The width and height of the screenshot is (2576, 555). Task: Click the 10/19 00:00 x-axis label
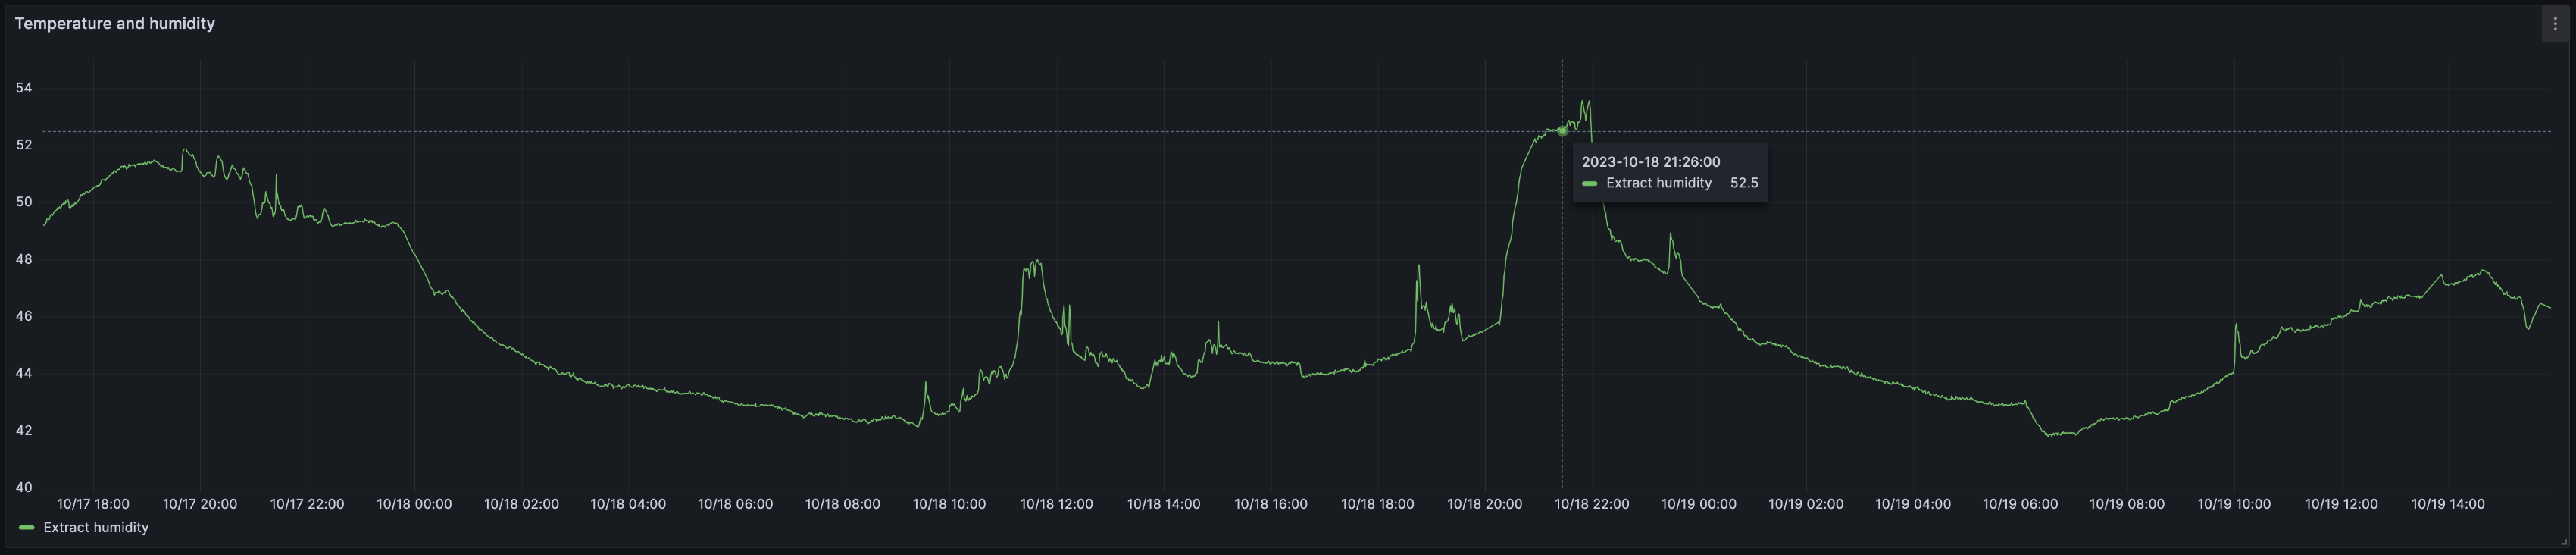coord(1698,504)
